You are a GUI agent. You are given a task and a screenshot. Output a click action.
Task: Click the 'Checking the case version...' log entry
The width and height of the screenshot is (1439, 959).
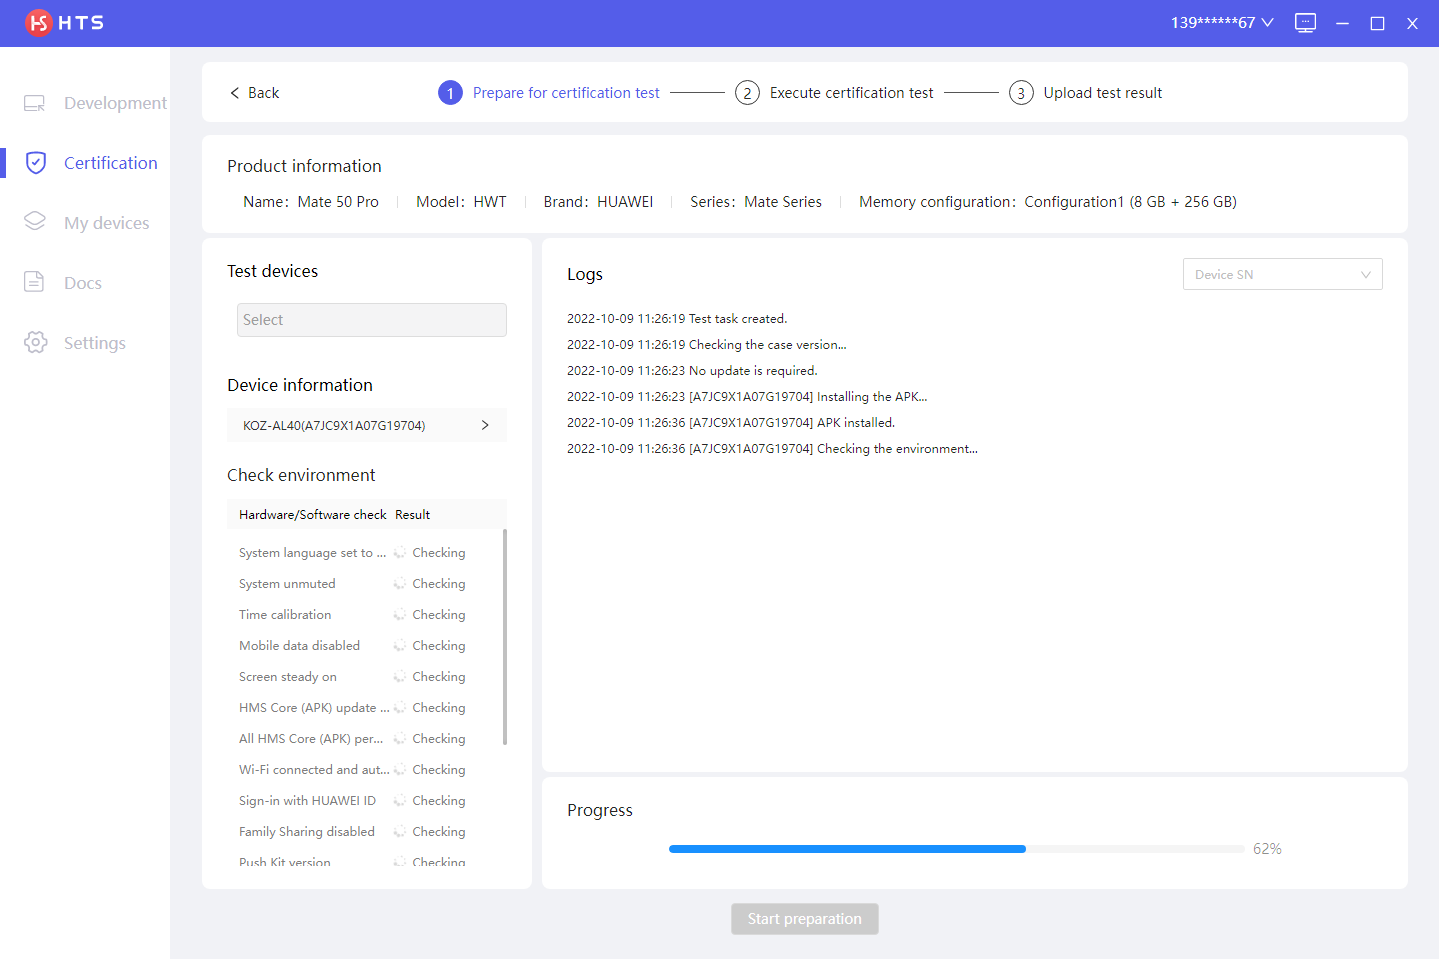pos(707,345)
